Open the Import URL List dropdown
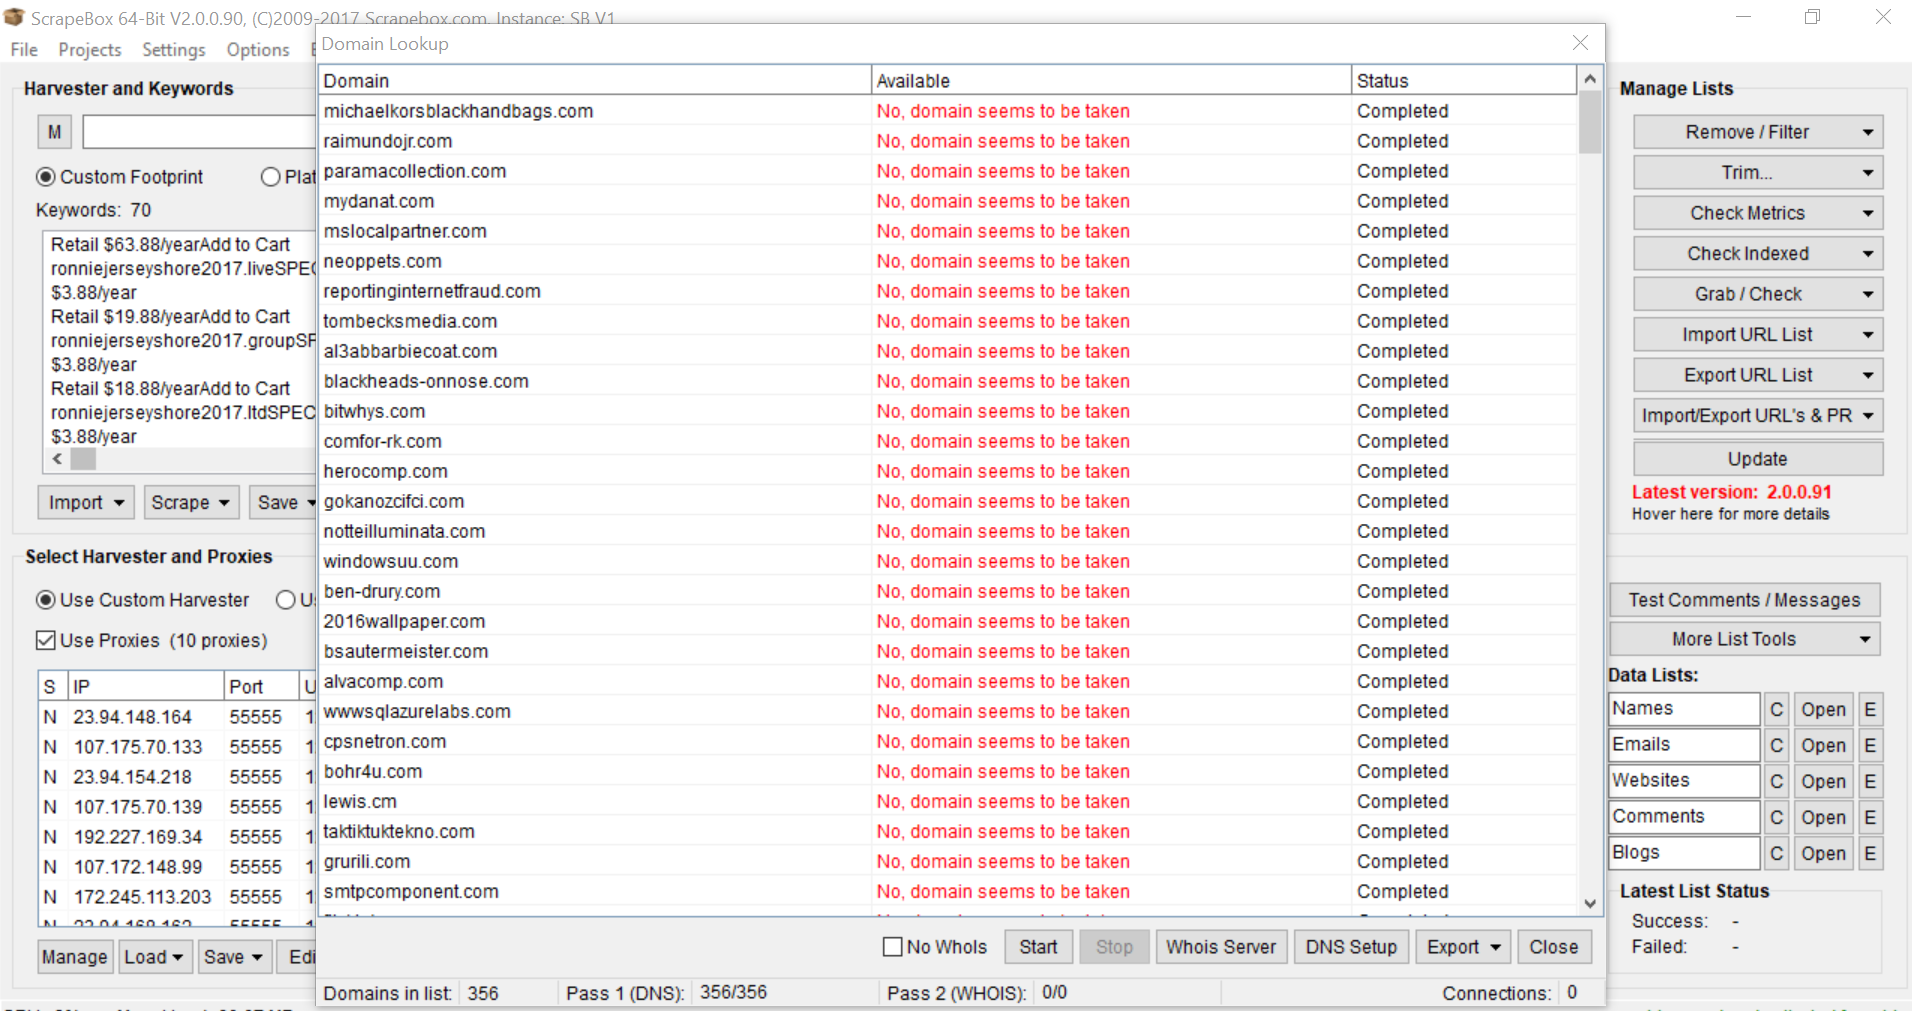This screenshot has width=1912, height=1011. click(1758, 335)
